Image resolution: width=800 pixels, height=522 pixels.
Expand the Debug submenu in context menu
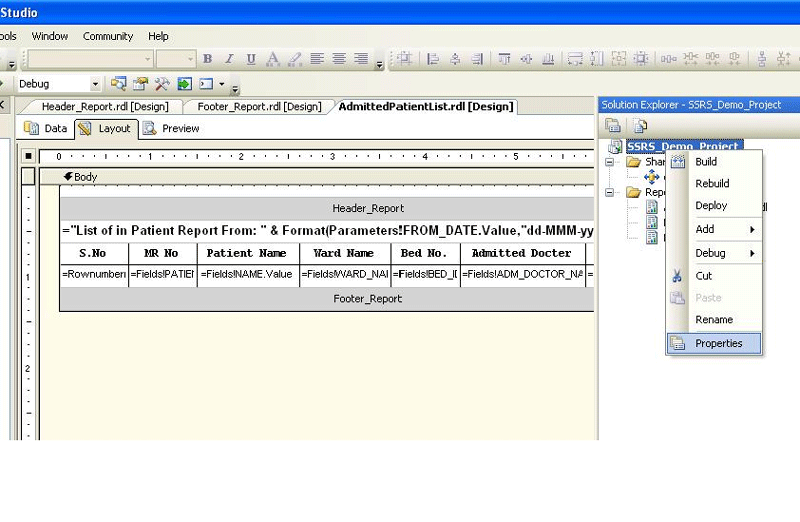(714, 253)
